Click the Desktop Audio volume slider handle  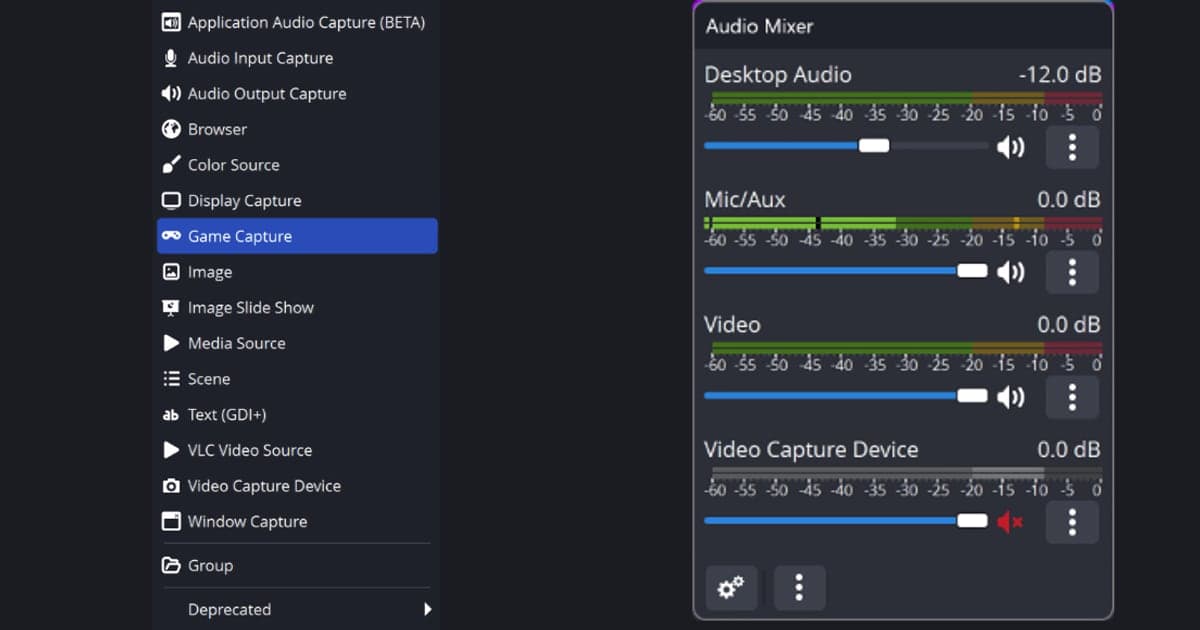[x=874, y=146]
